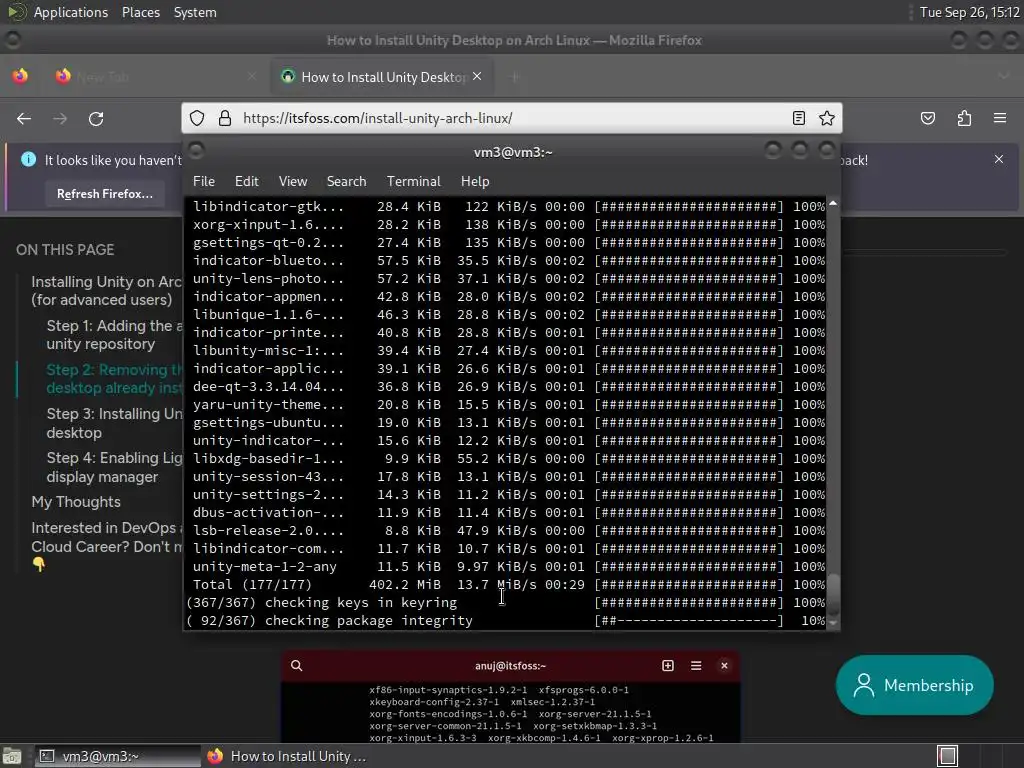1024x768 pixels.
Task: Go back using Firefox back arrow
Action: click(24, 118)
